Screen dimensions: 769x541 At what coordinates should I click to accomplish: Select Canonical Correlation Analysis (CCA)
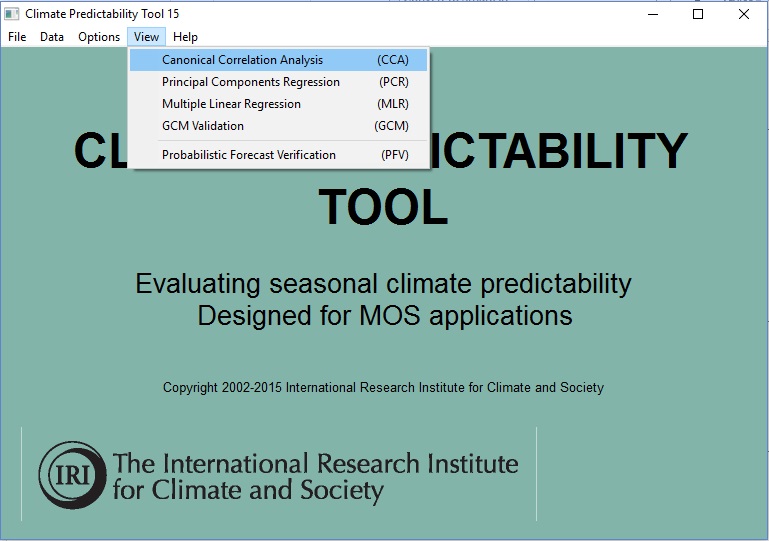click(x=278, y=60)
